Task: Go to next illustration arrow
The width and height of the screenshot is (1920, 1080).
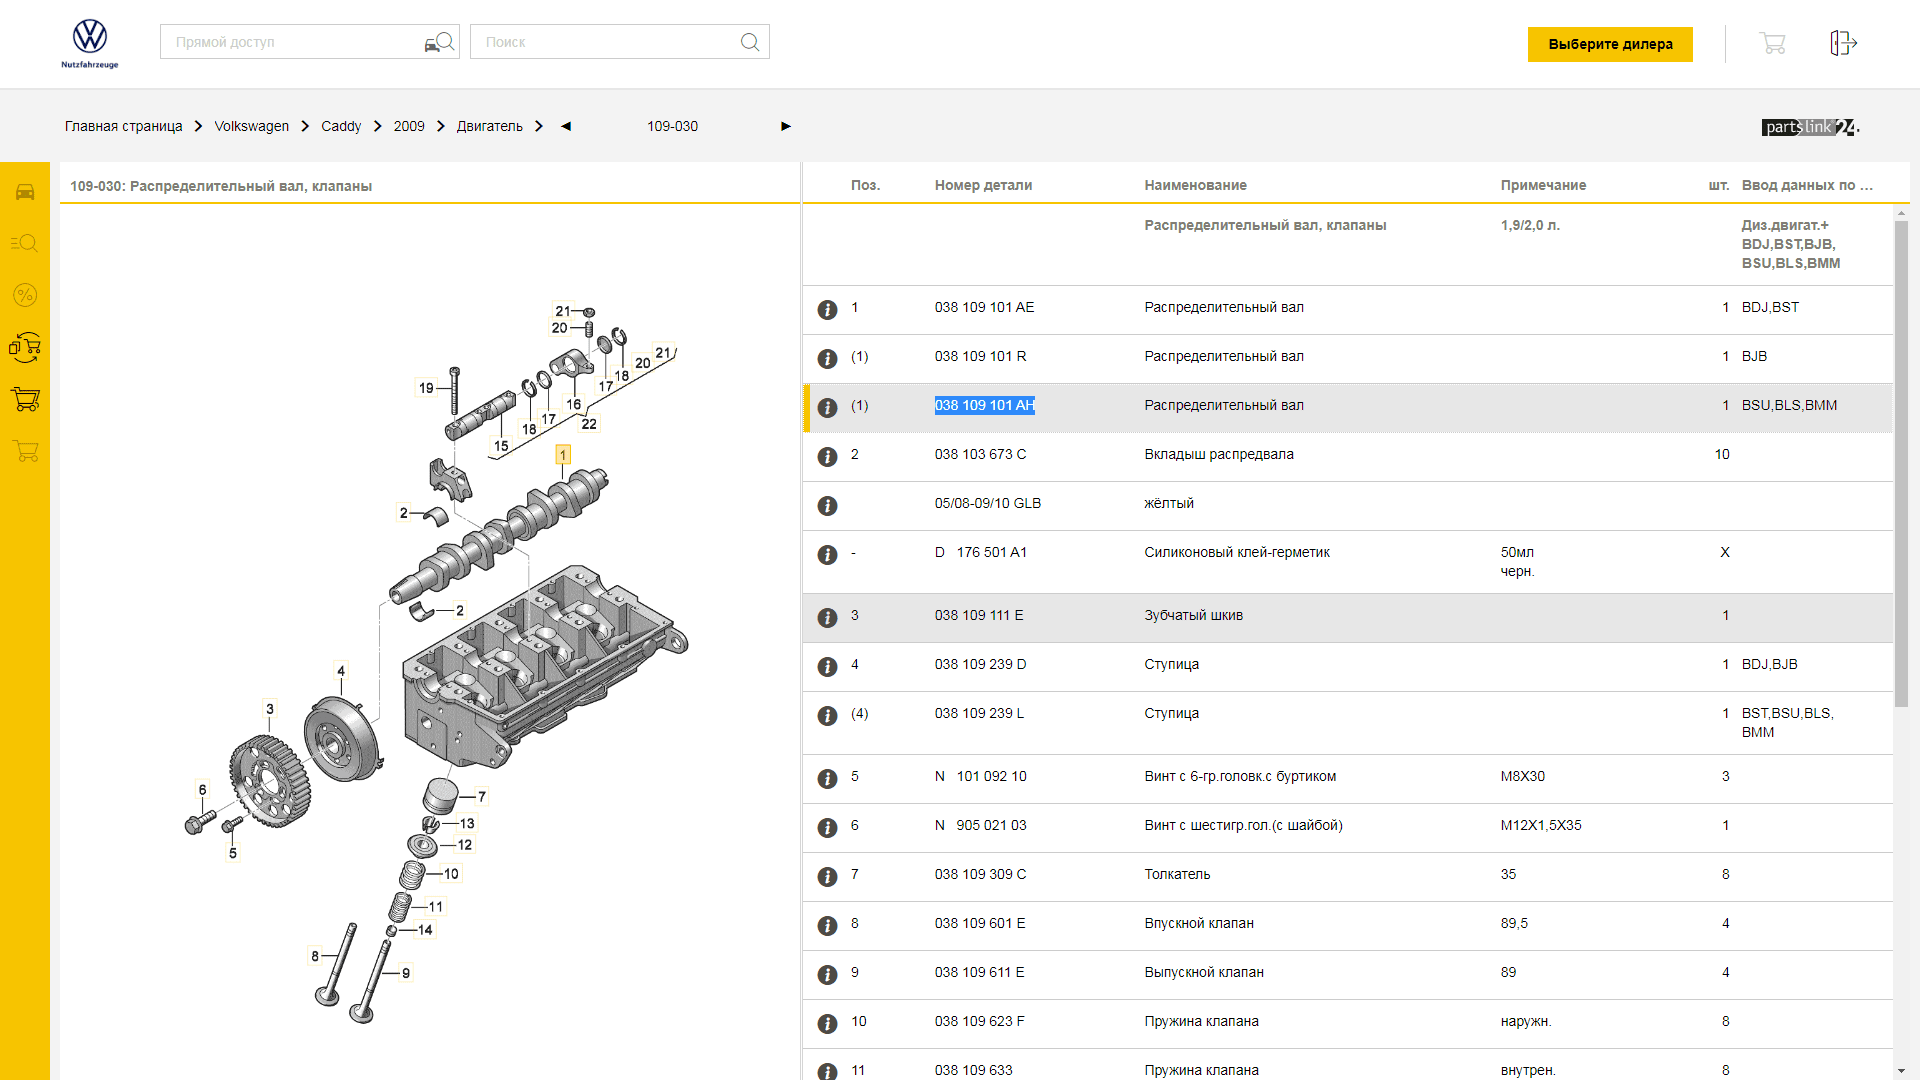Action: tap(786, 126)
